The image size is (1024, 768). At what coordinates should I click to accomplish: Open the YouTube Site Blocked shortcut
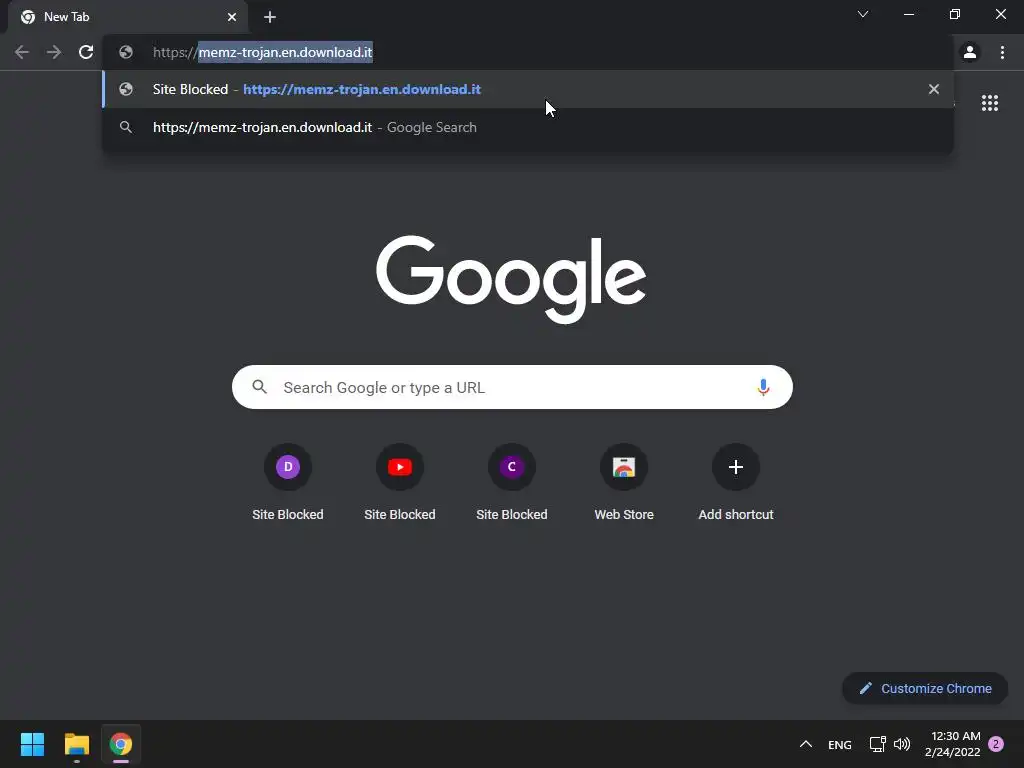[400, 483]
